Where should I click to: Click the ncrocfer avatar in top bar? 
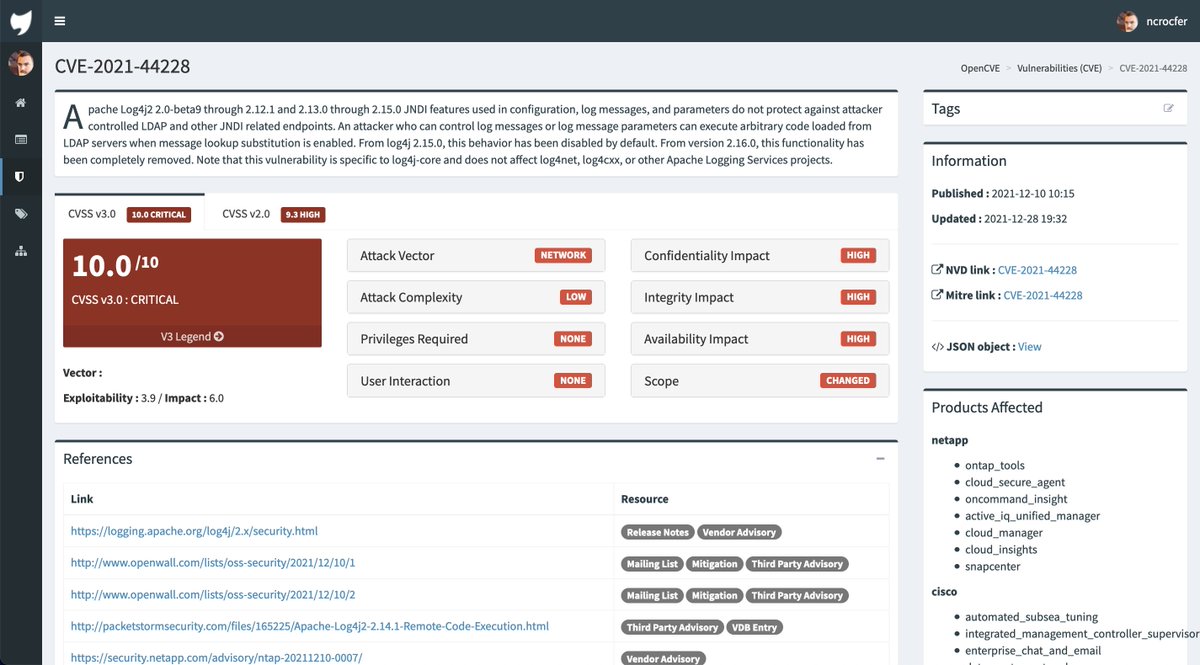tap(1127, 21)
